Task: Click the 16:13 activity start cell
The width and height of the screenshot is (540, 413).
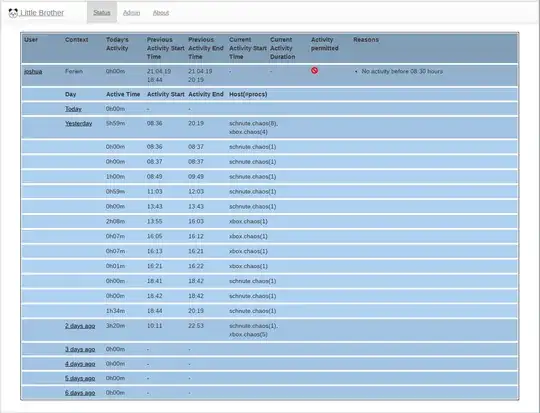Action: tap(155, 251)
